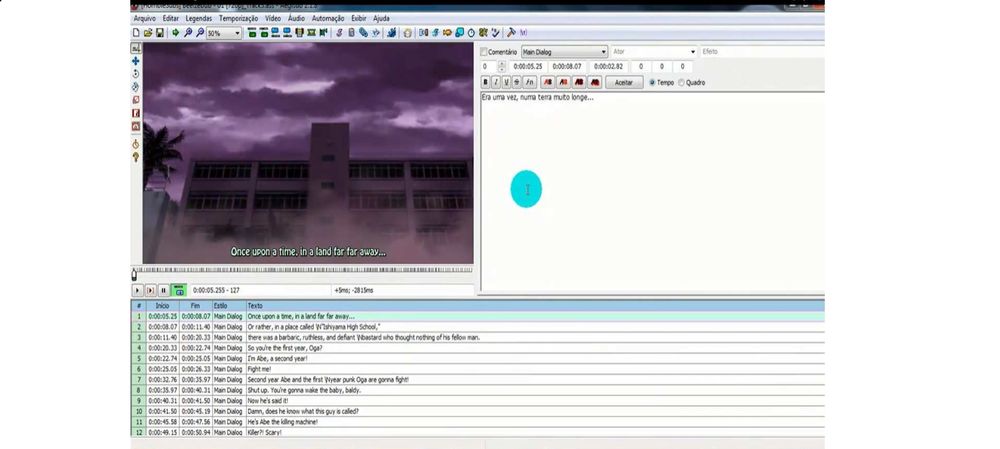
Task: Open the Shift Times tool
Action: tap(422, 33)
